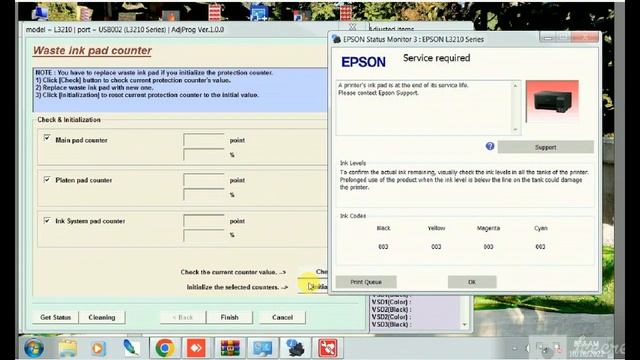
Task: Click the Support button in Status Monitor
Action: pos(545,147)
